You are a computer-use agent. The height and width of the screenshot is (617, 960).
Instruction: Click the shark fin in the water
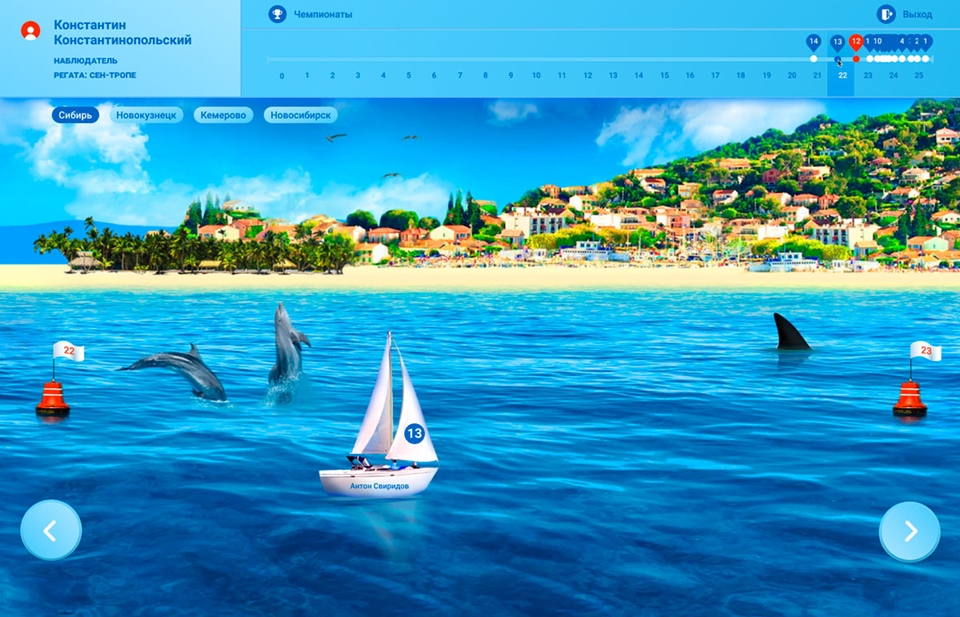(791, 333)
